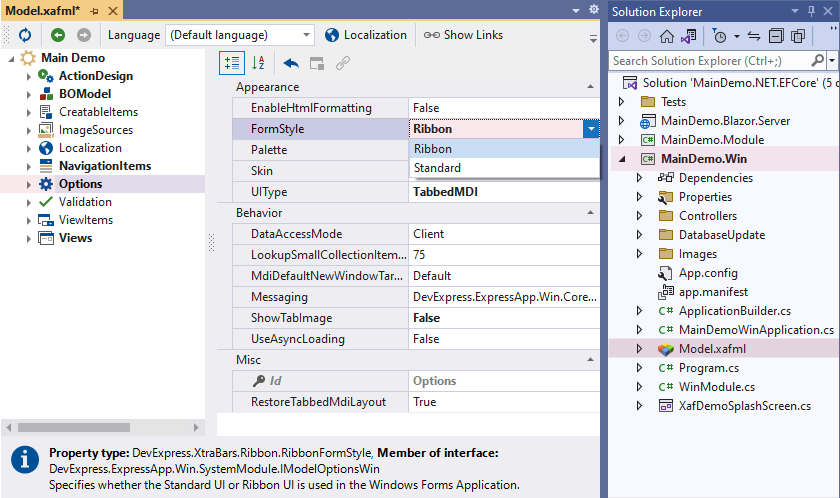Click the property pages icon beside undo
Image resolution: width=840 pixels, height=498 pixels.
point(317,64)
